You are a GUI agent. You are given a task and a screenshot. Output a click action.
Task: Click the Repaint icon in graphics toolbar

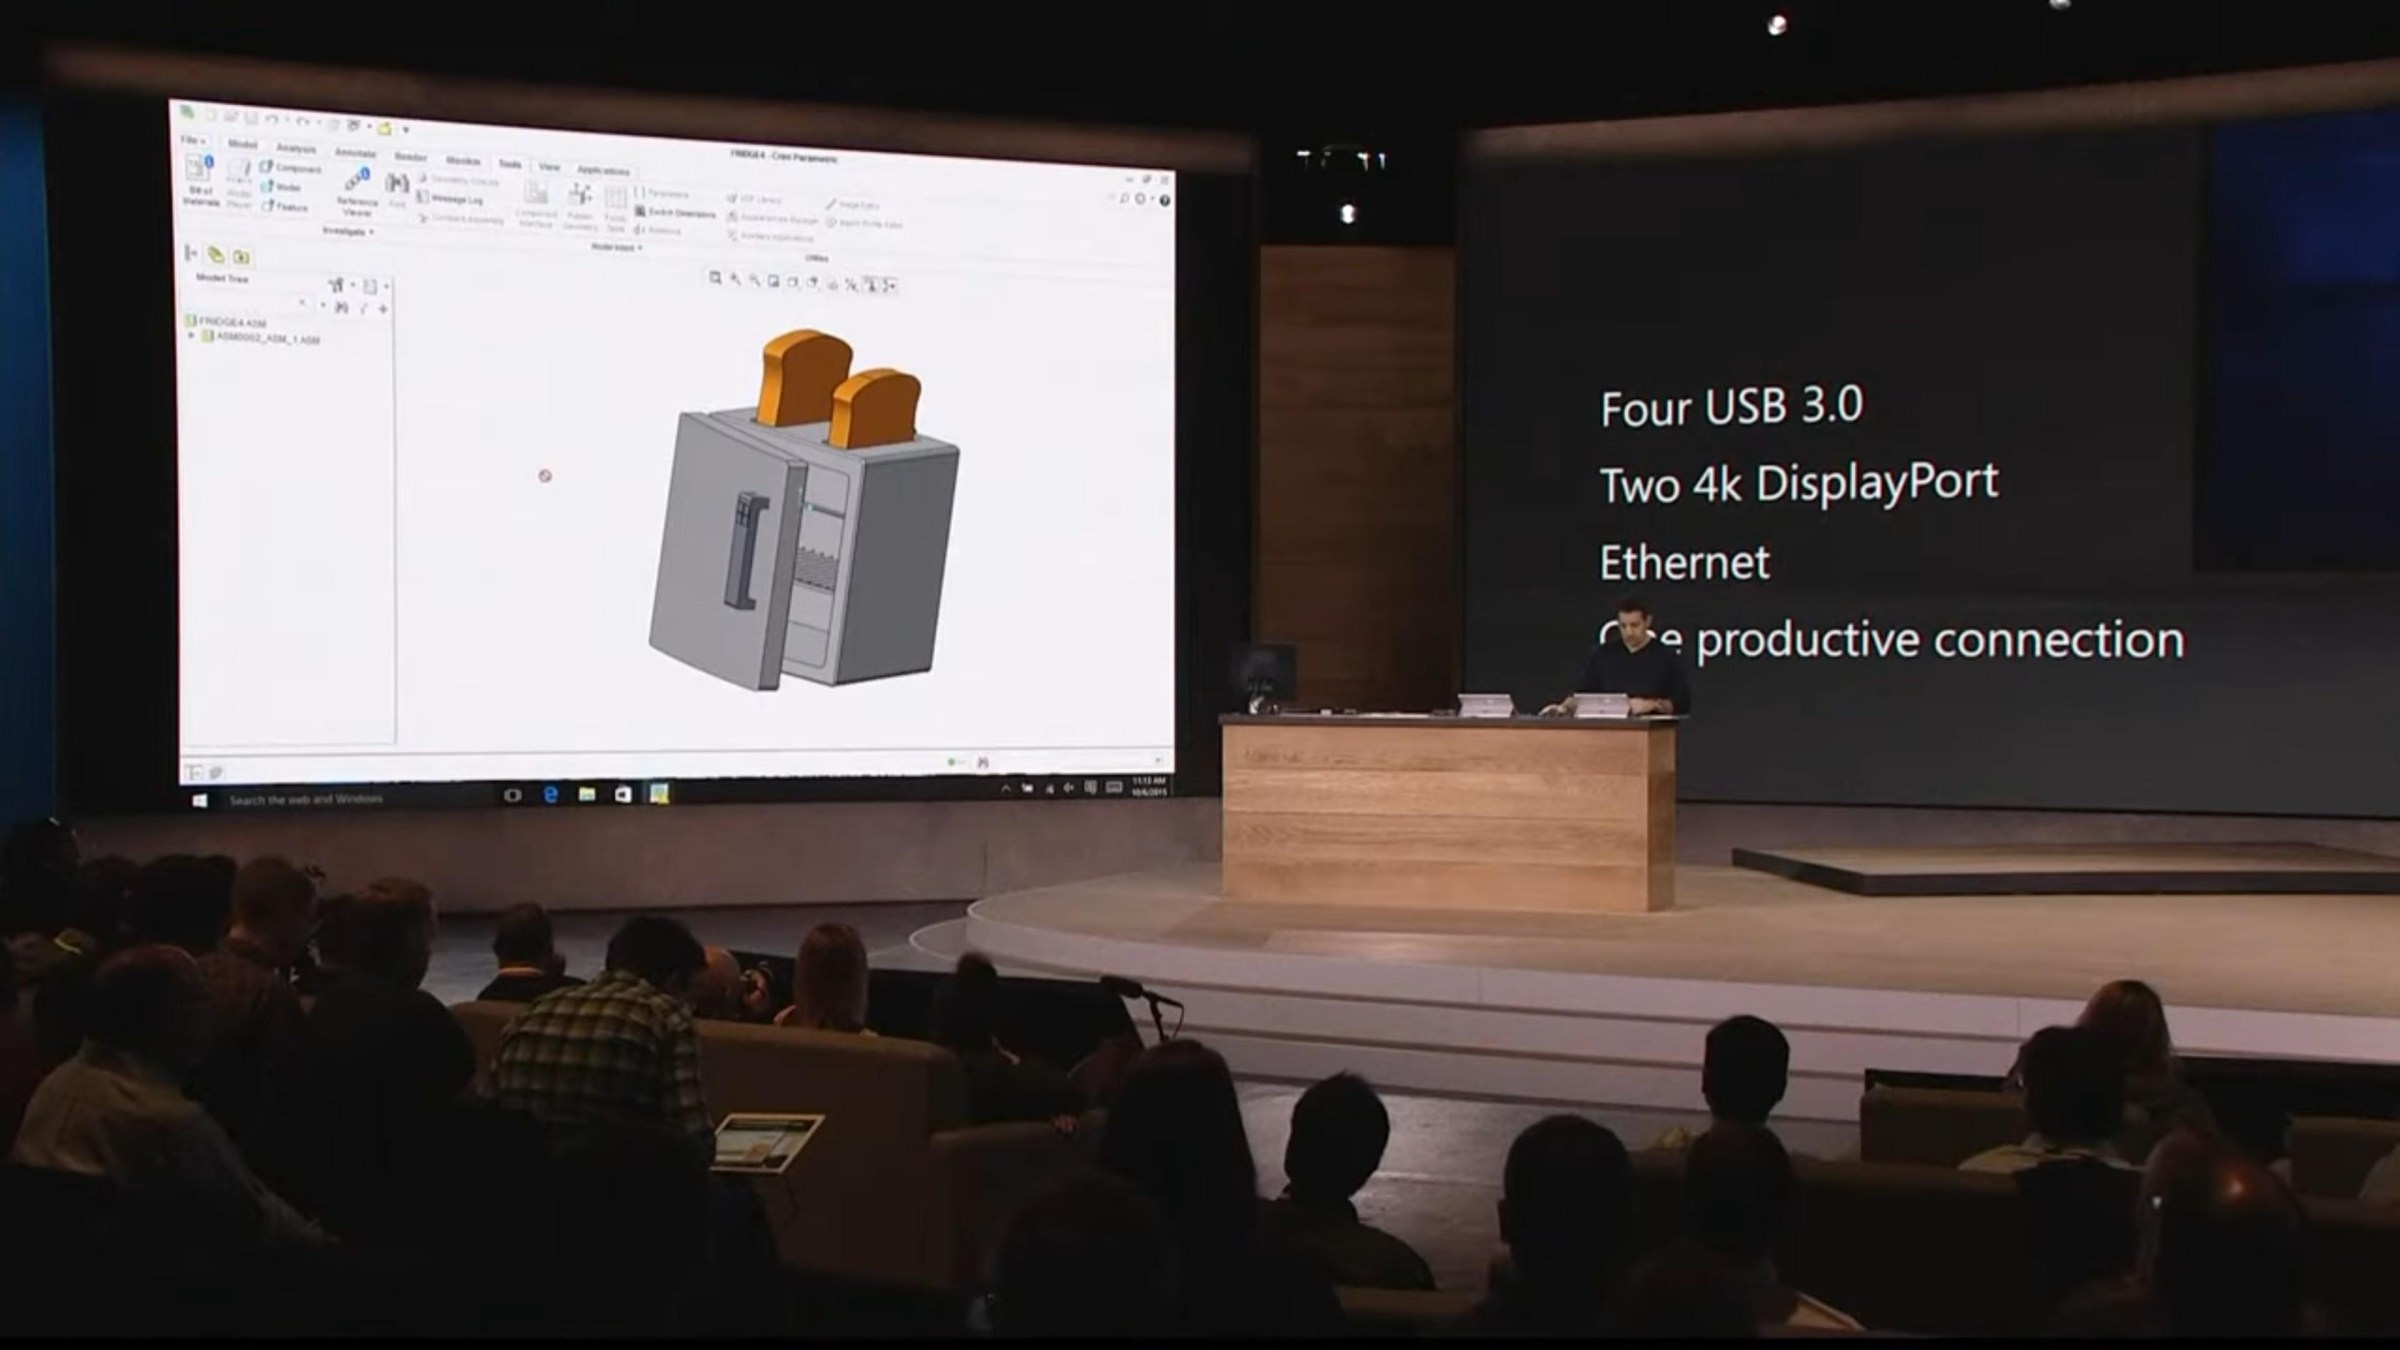click(x=773, y=281)
